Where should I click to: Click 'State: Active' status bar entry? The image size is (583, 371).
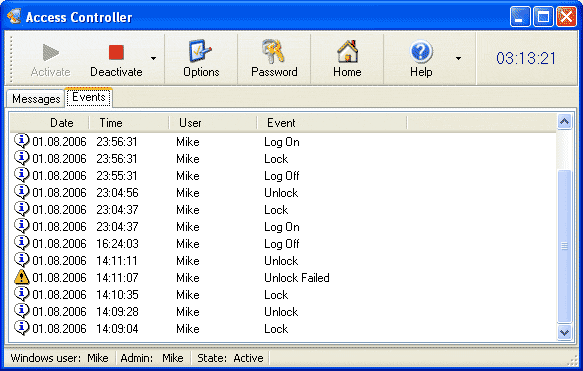click(x=230, y=358)
